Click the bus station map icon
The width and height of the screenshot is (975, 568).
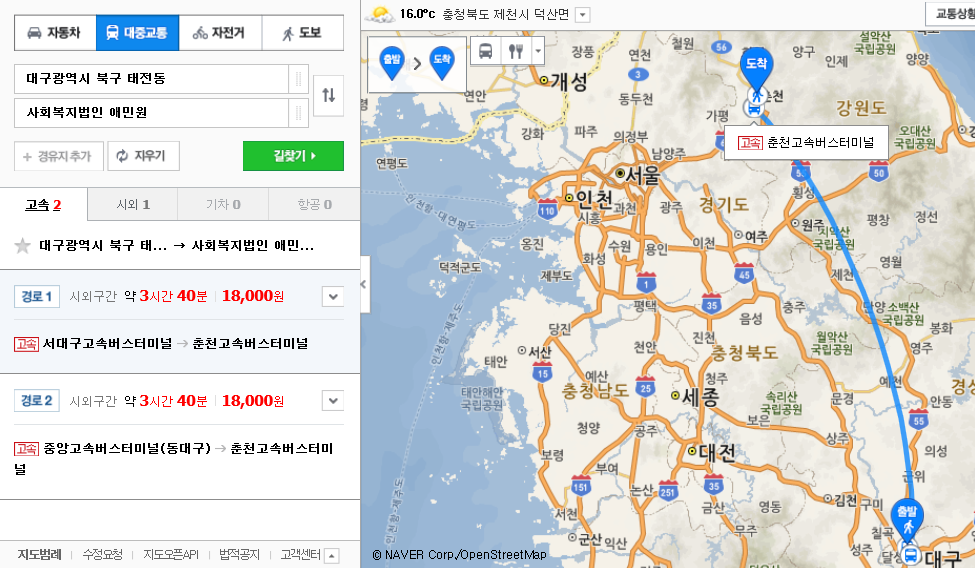point(486,51)
